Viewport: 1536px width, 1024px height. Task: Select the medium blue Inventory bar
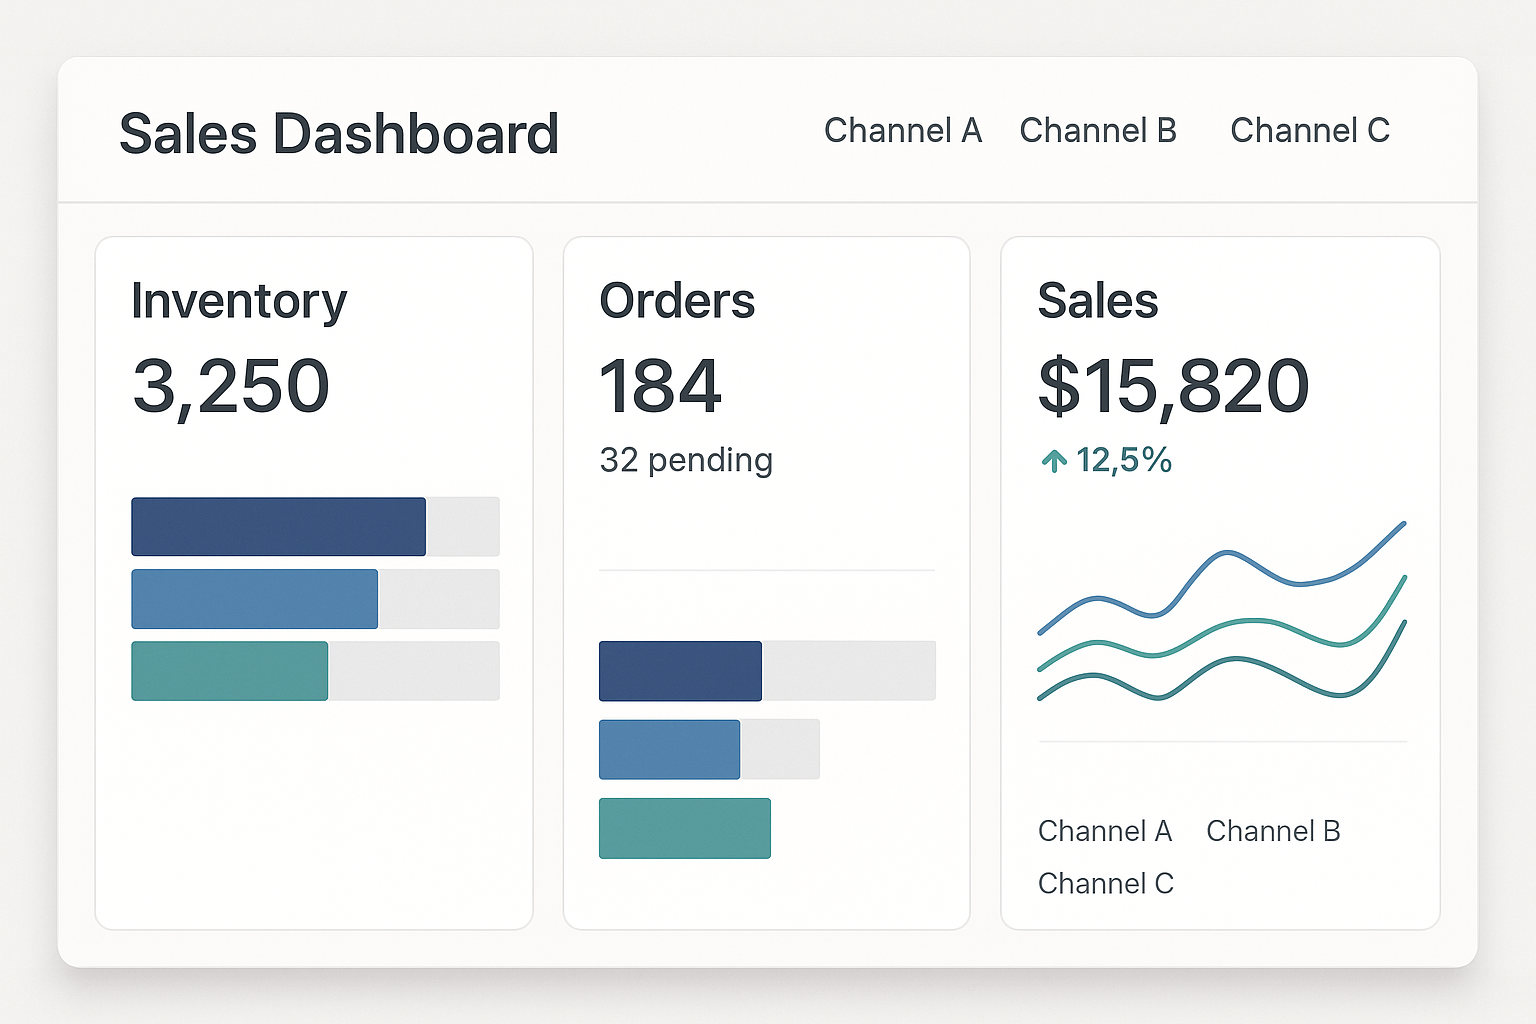(254, 599)
